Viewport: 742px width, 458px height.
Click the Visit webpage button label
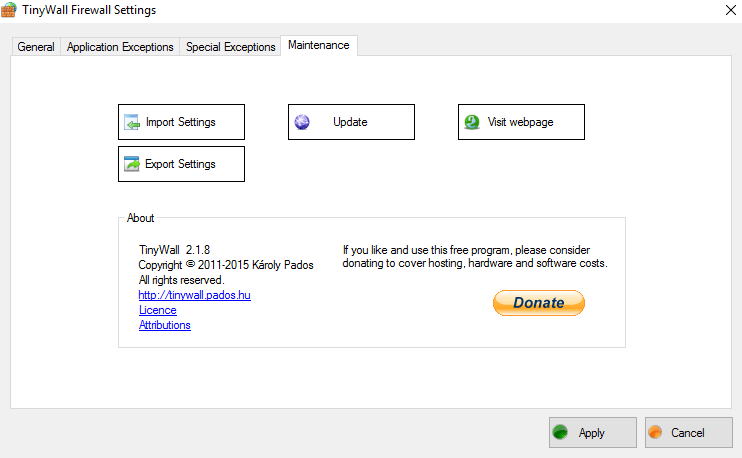click(x=521, y=122)
